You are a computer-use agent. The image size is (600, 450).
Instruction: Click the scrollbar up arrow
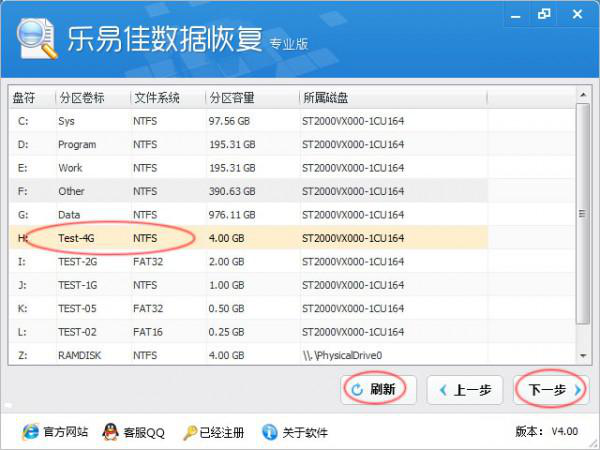(x=583, y=95)
